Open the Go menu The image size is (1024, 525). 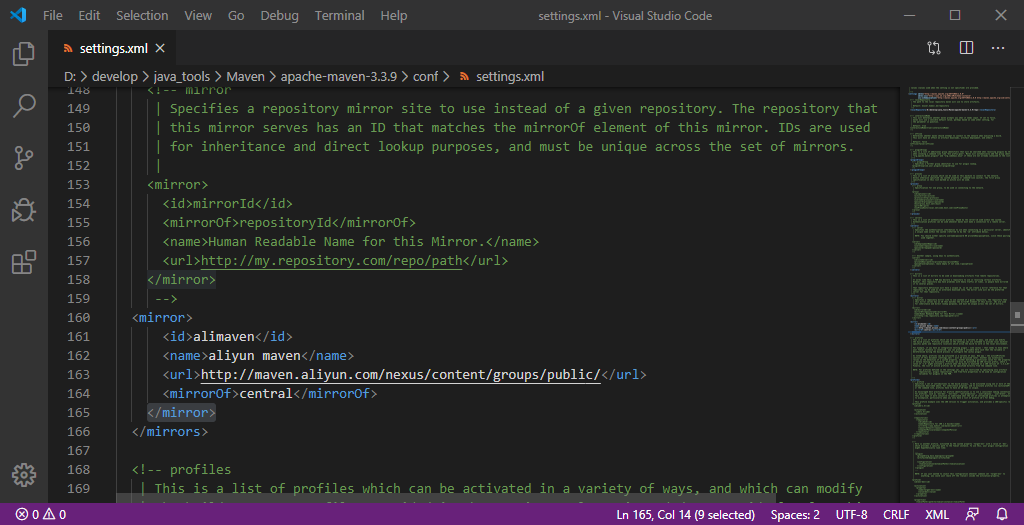(236, 15)
